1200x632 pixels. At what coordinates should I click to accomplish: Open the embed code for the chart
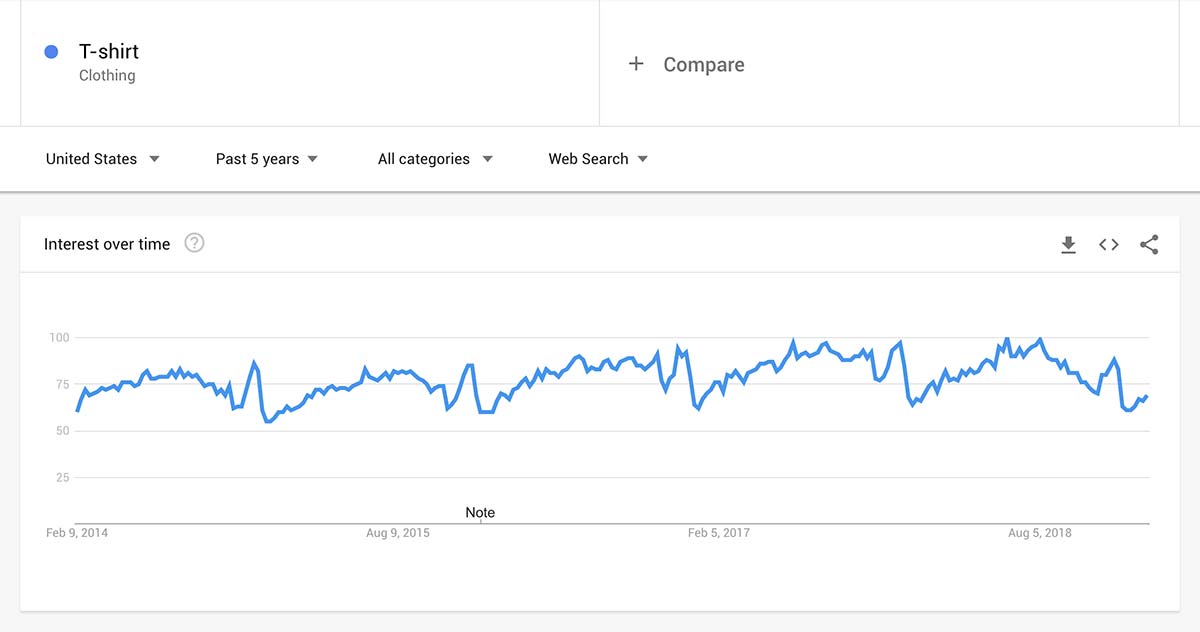click(x=1108, y=244)
